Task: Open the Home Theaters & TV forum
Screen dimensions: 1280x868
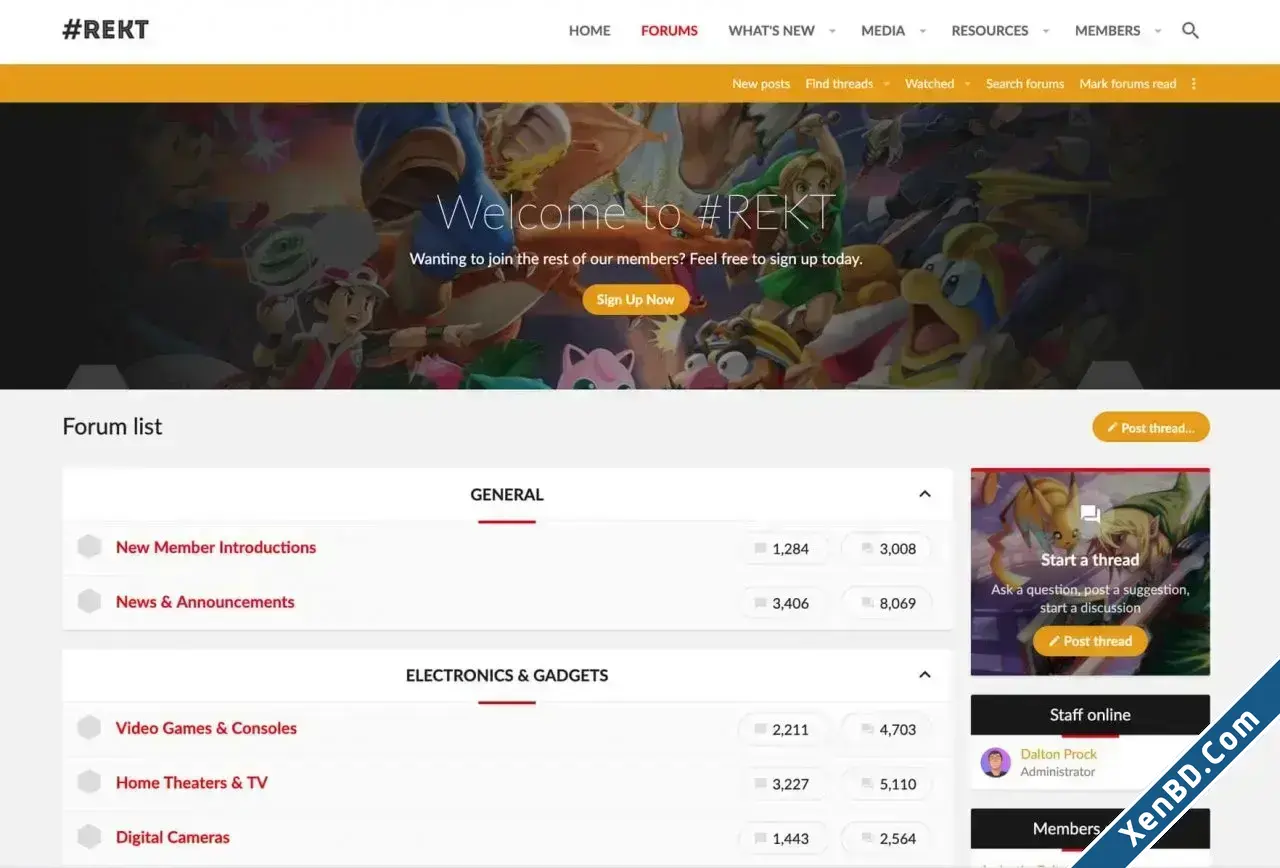Action: pos(192,783)
